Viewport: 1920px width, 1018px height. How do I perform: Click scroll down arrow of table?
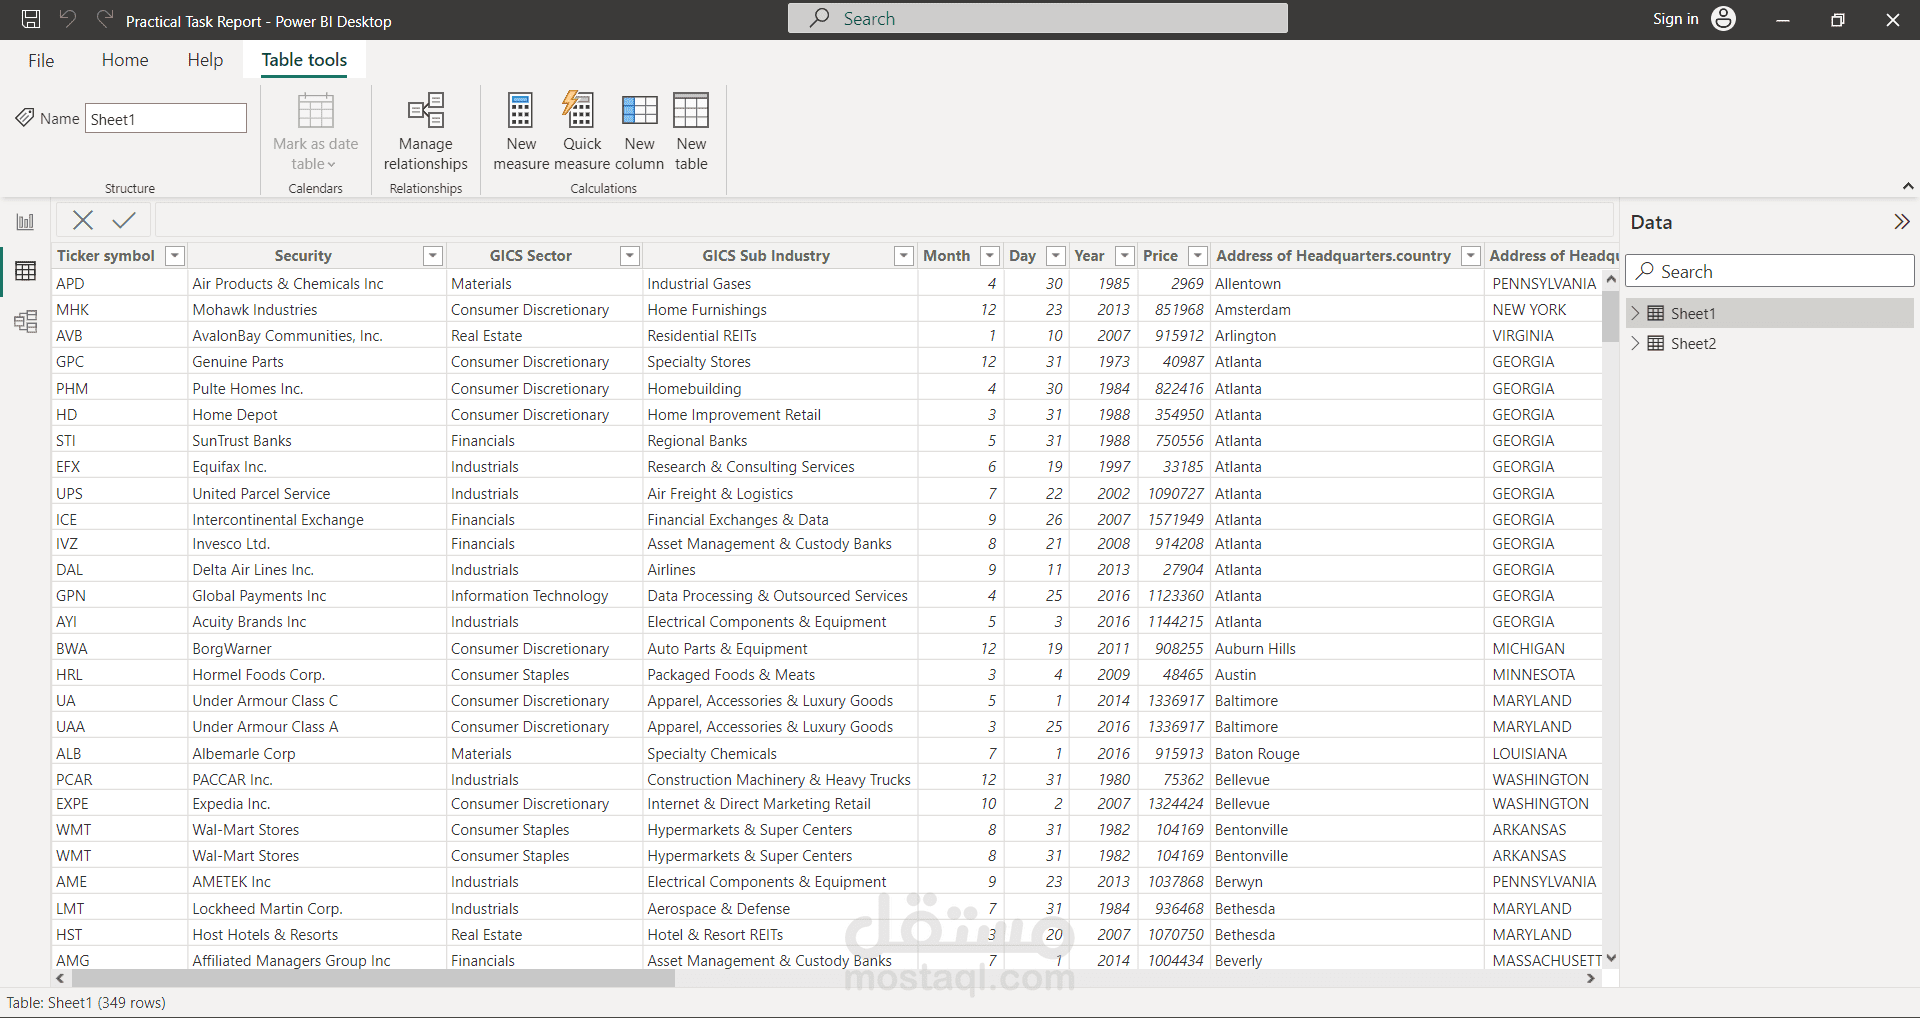coord(1611,959)
